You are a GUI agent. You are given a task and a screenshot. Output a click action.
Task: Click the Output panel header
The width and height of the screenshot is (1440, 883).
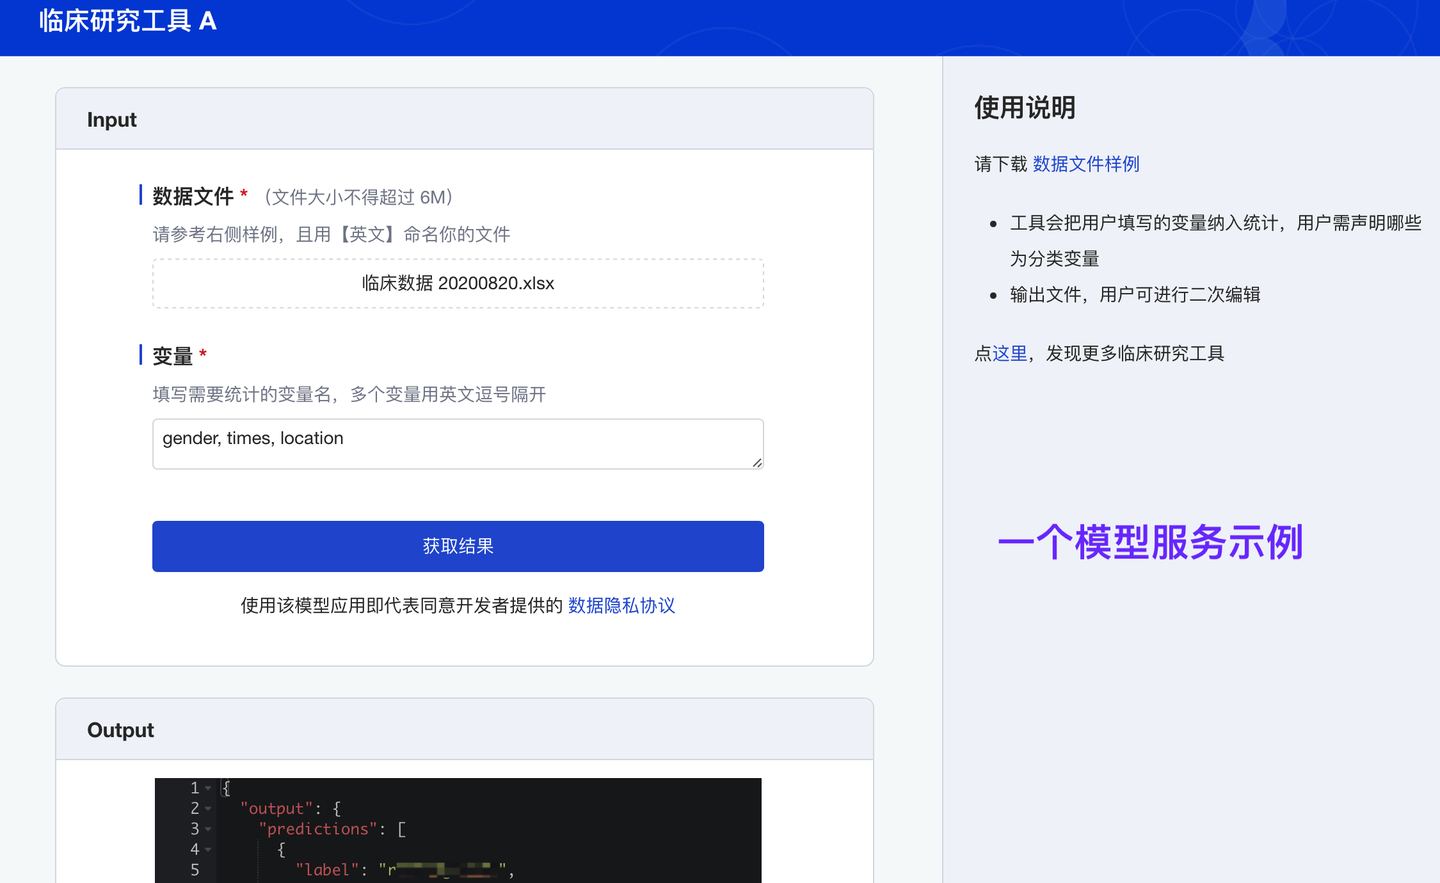[x=120, y=730]
